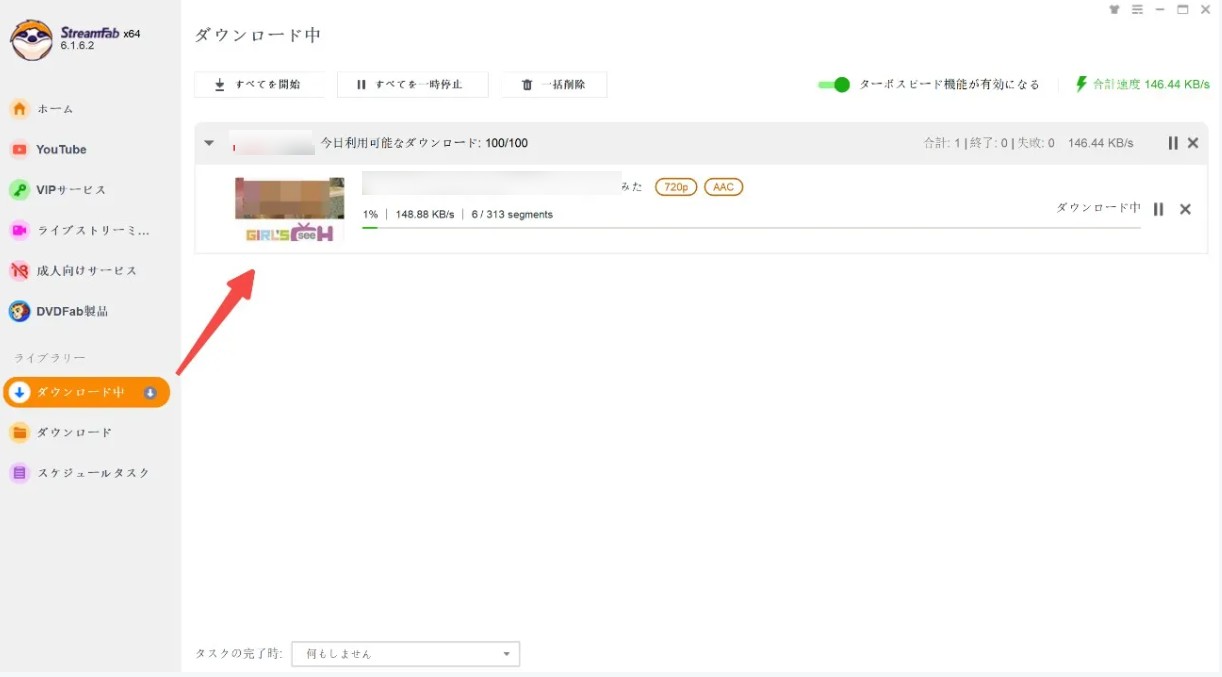Click the bulk delete trash button

pyautogui.click(x=553, y=85)
